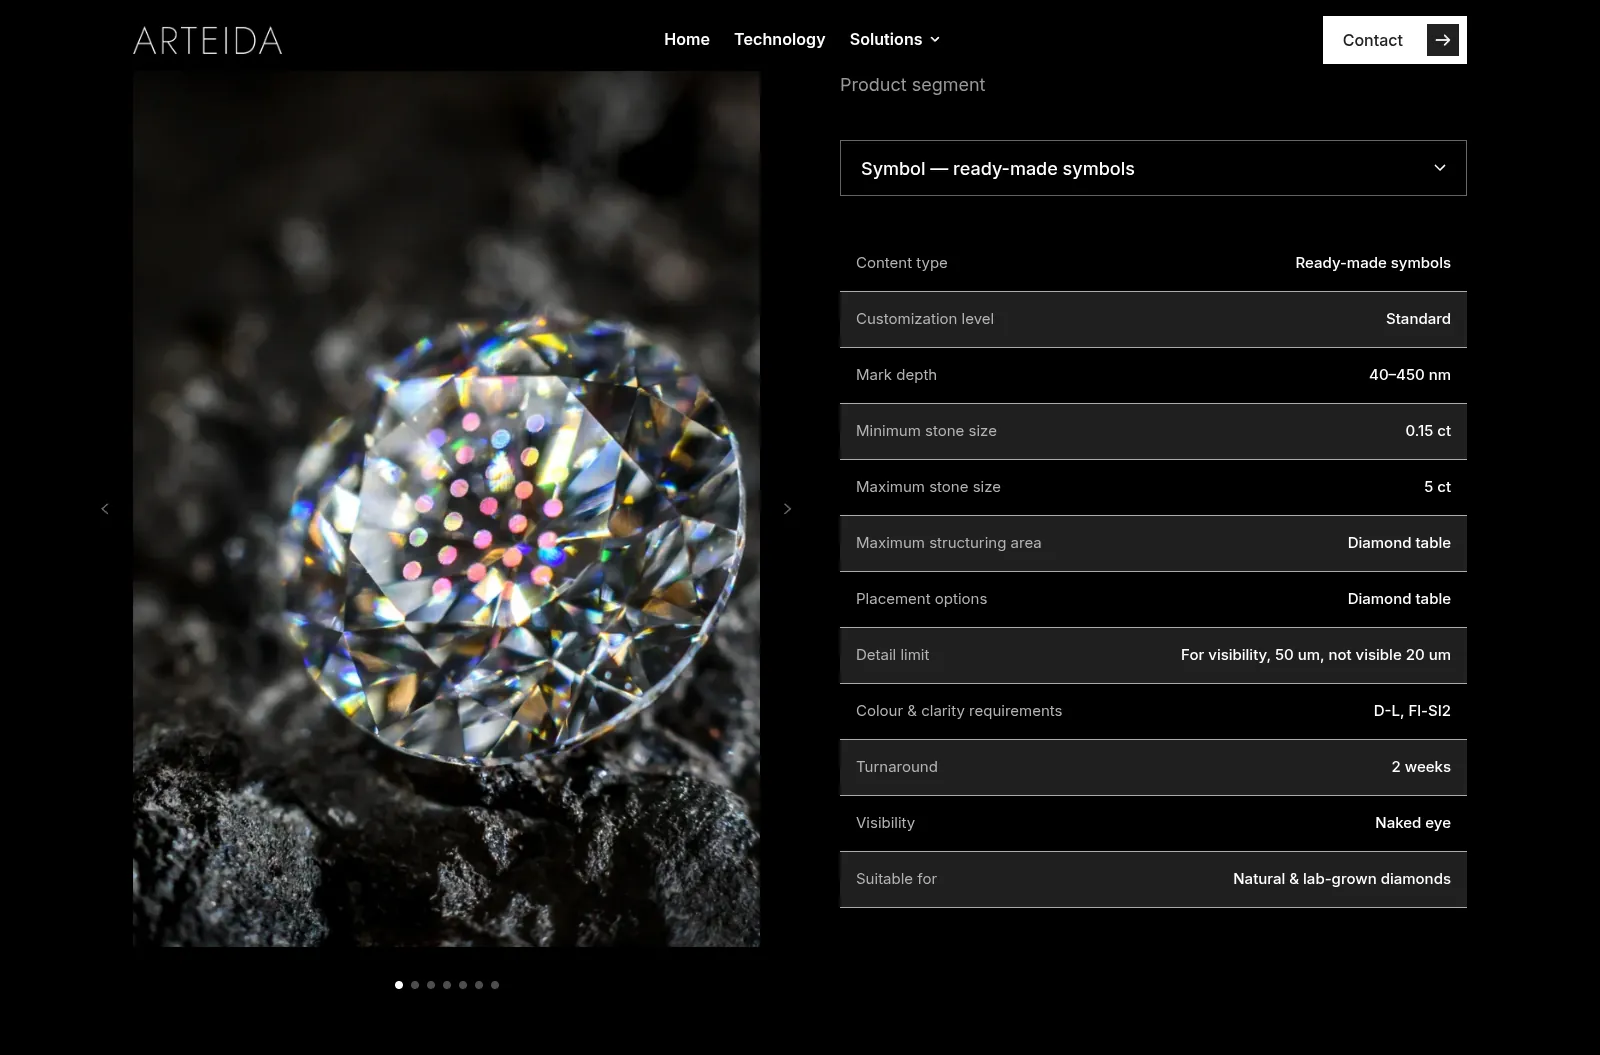The image size is (1600, 1055).
Task: Click the "Turnaround" row label
Action: [897, 767]
